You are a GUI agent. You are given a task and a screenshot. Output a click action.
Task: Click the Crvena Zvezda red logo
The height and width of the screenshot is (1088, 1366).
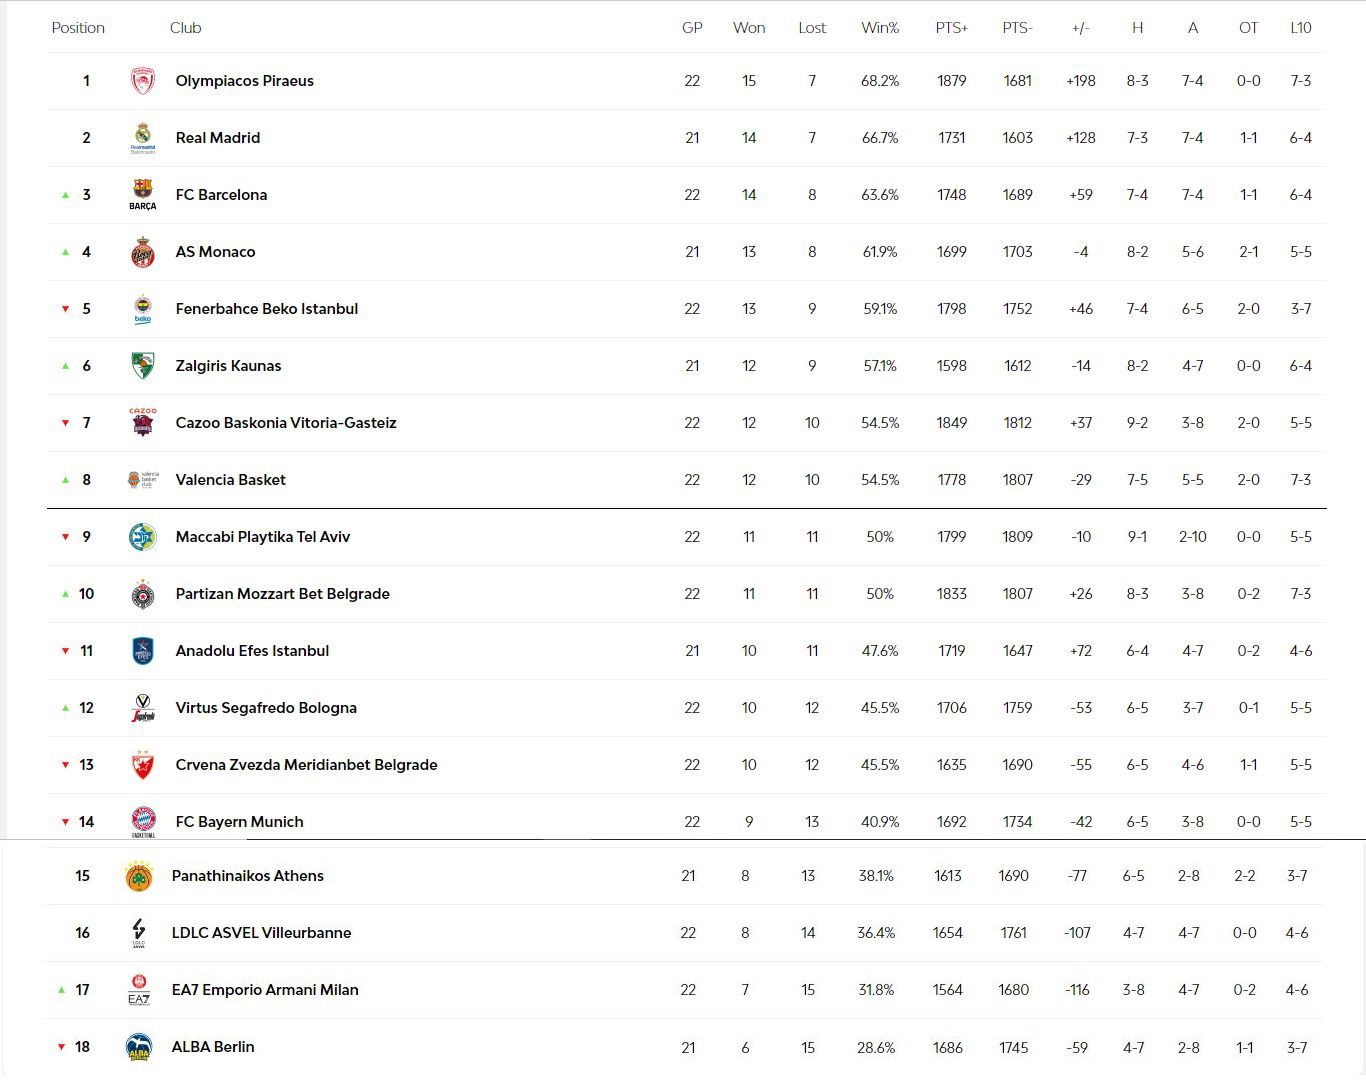[143, 765]
